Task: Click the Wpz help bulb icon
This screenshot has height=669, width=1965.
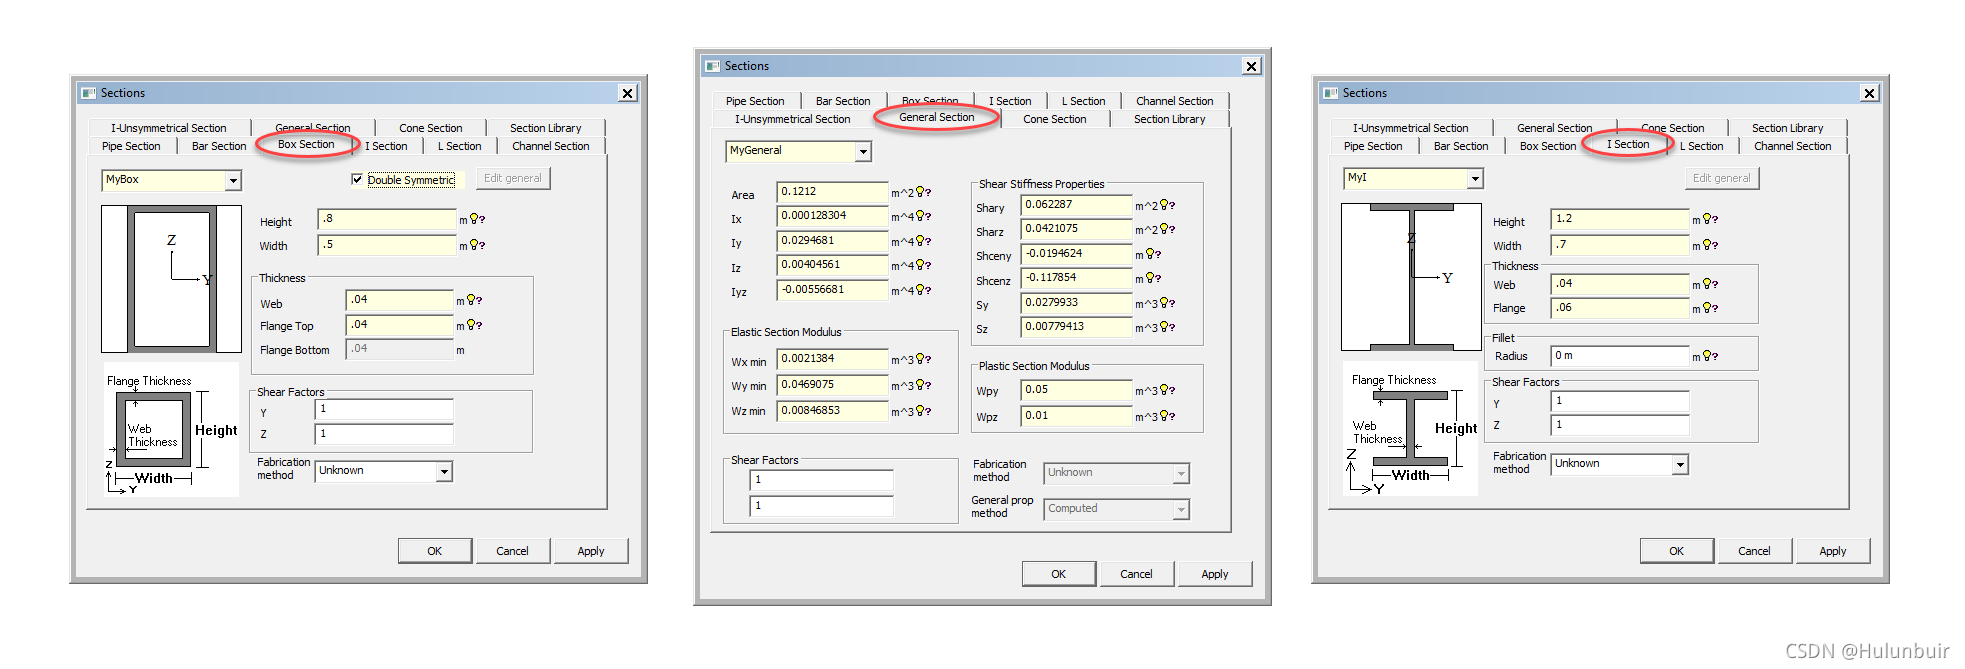Action: point(1168,416)
